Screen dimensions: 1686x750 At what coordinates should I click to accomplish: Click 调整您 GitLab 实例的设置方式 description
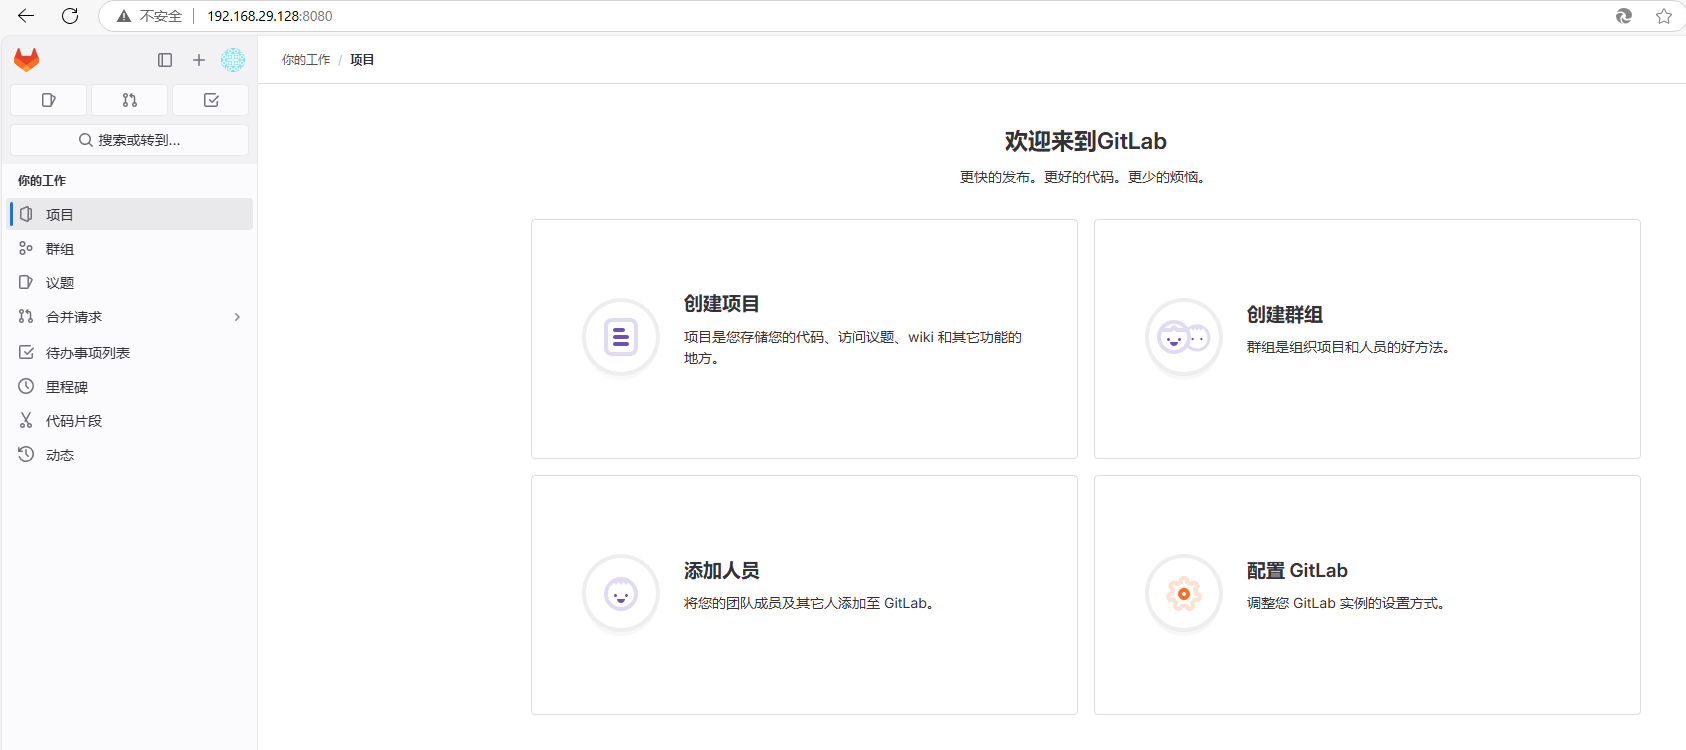[1346, 603]
